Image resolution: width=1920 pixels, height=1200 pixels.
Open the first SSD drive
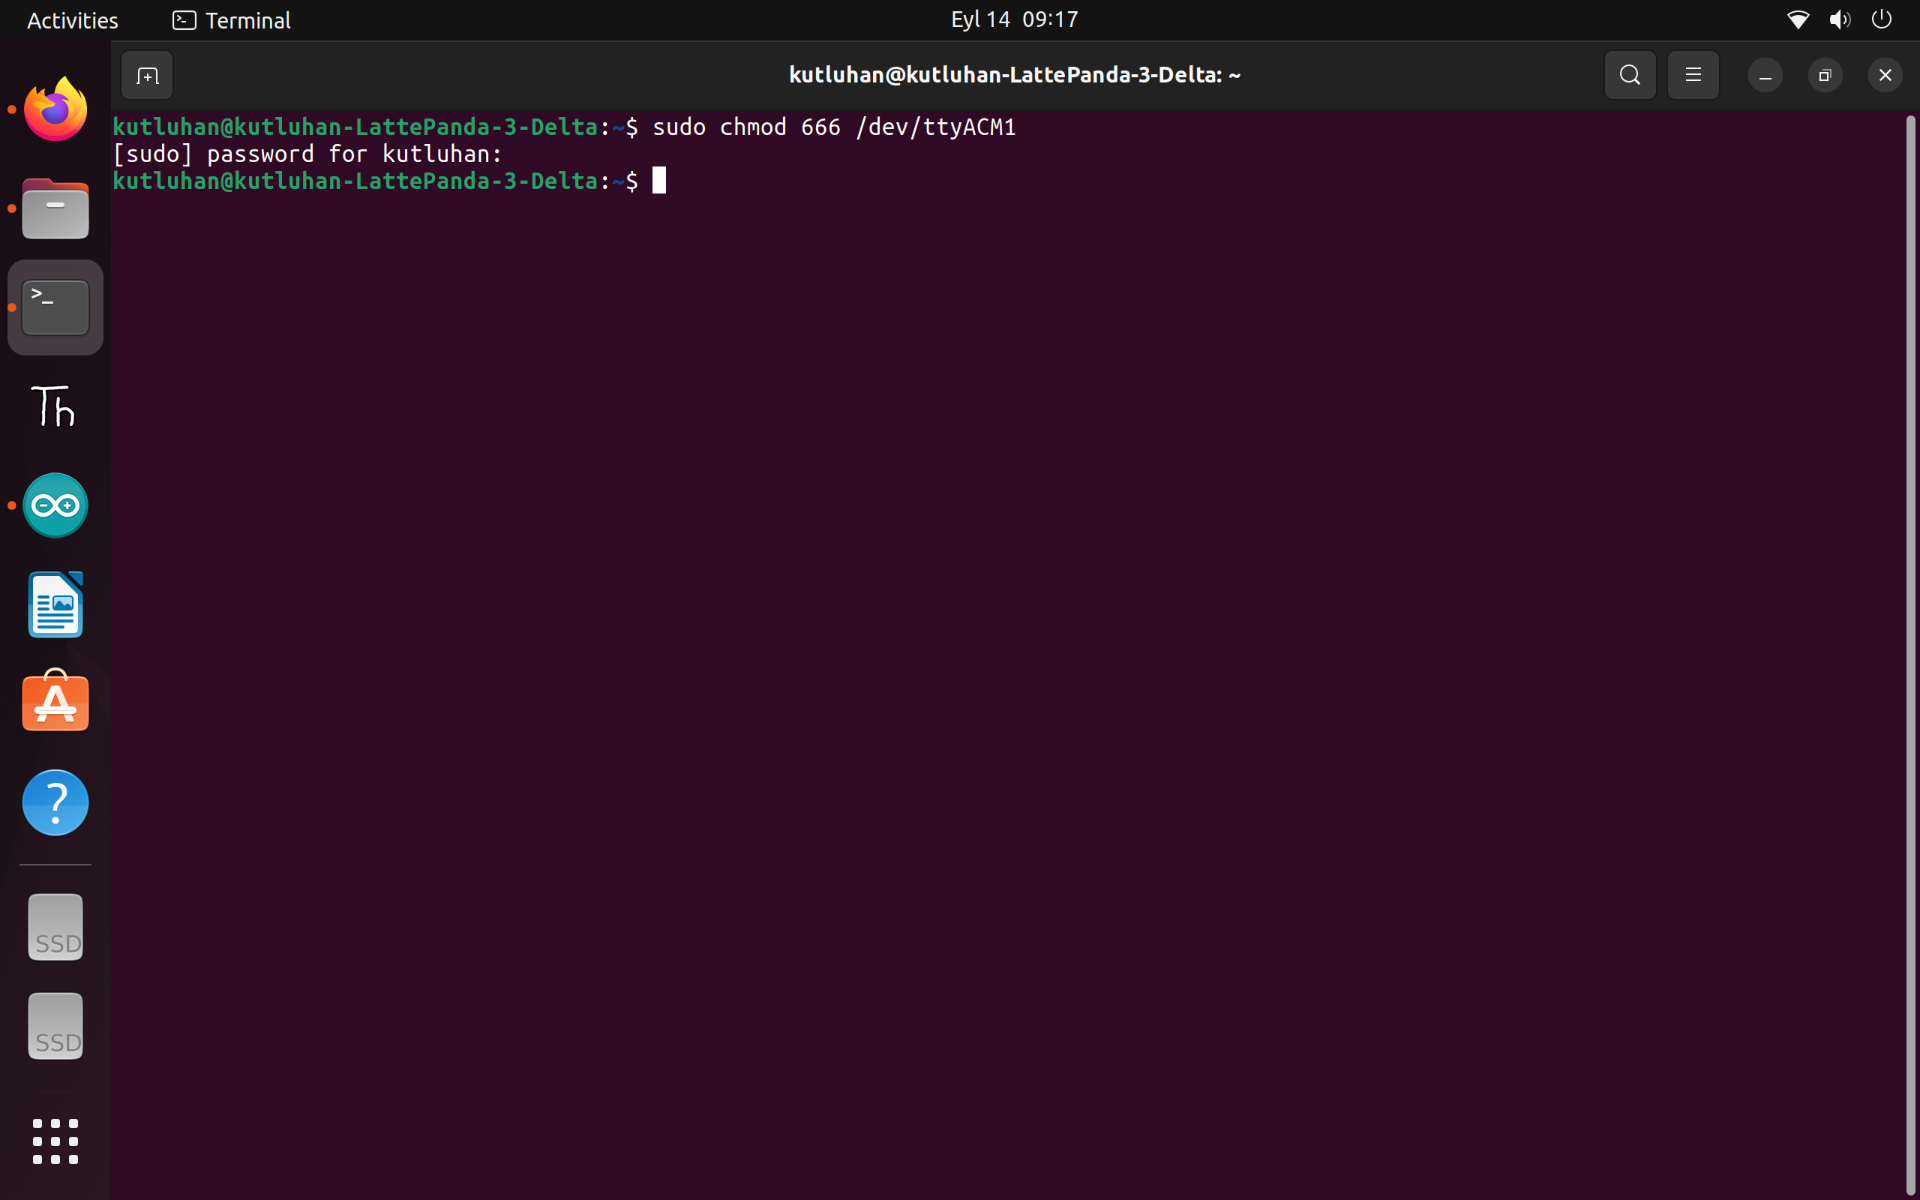(x=55, y=928)
